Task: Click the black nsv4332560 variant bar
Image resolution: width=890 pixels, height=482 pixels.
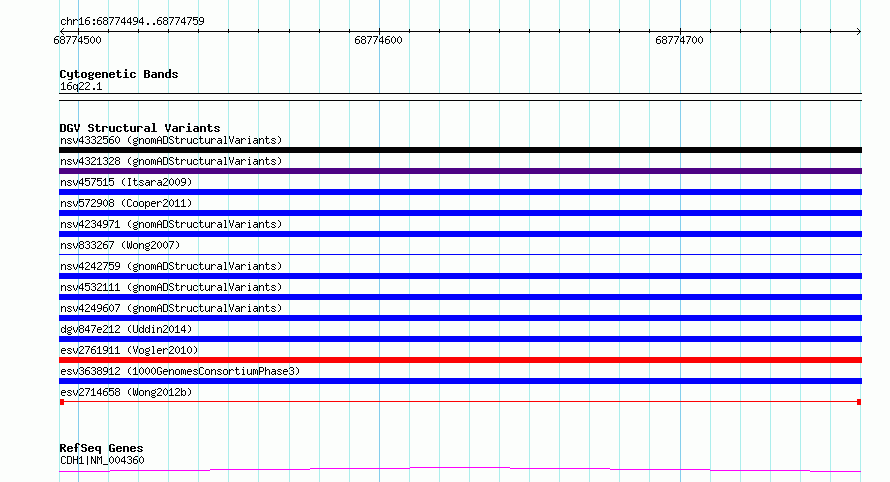Action: [x=460, y=150]
